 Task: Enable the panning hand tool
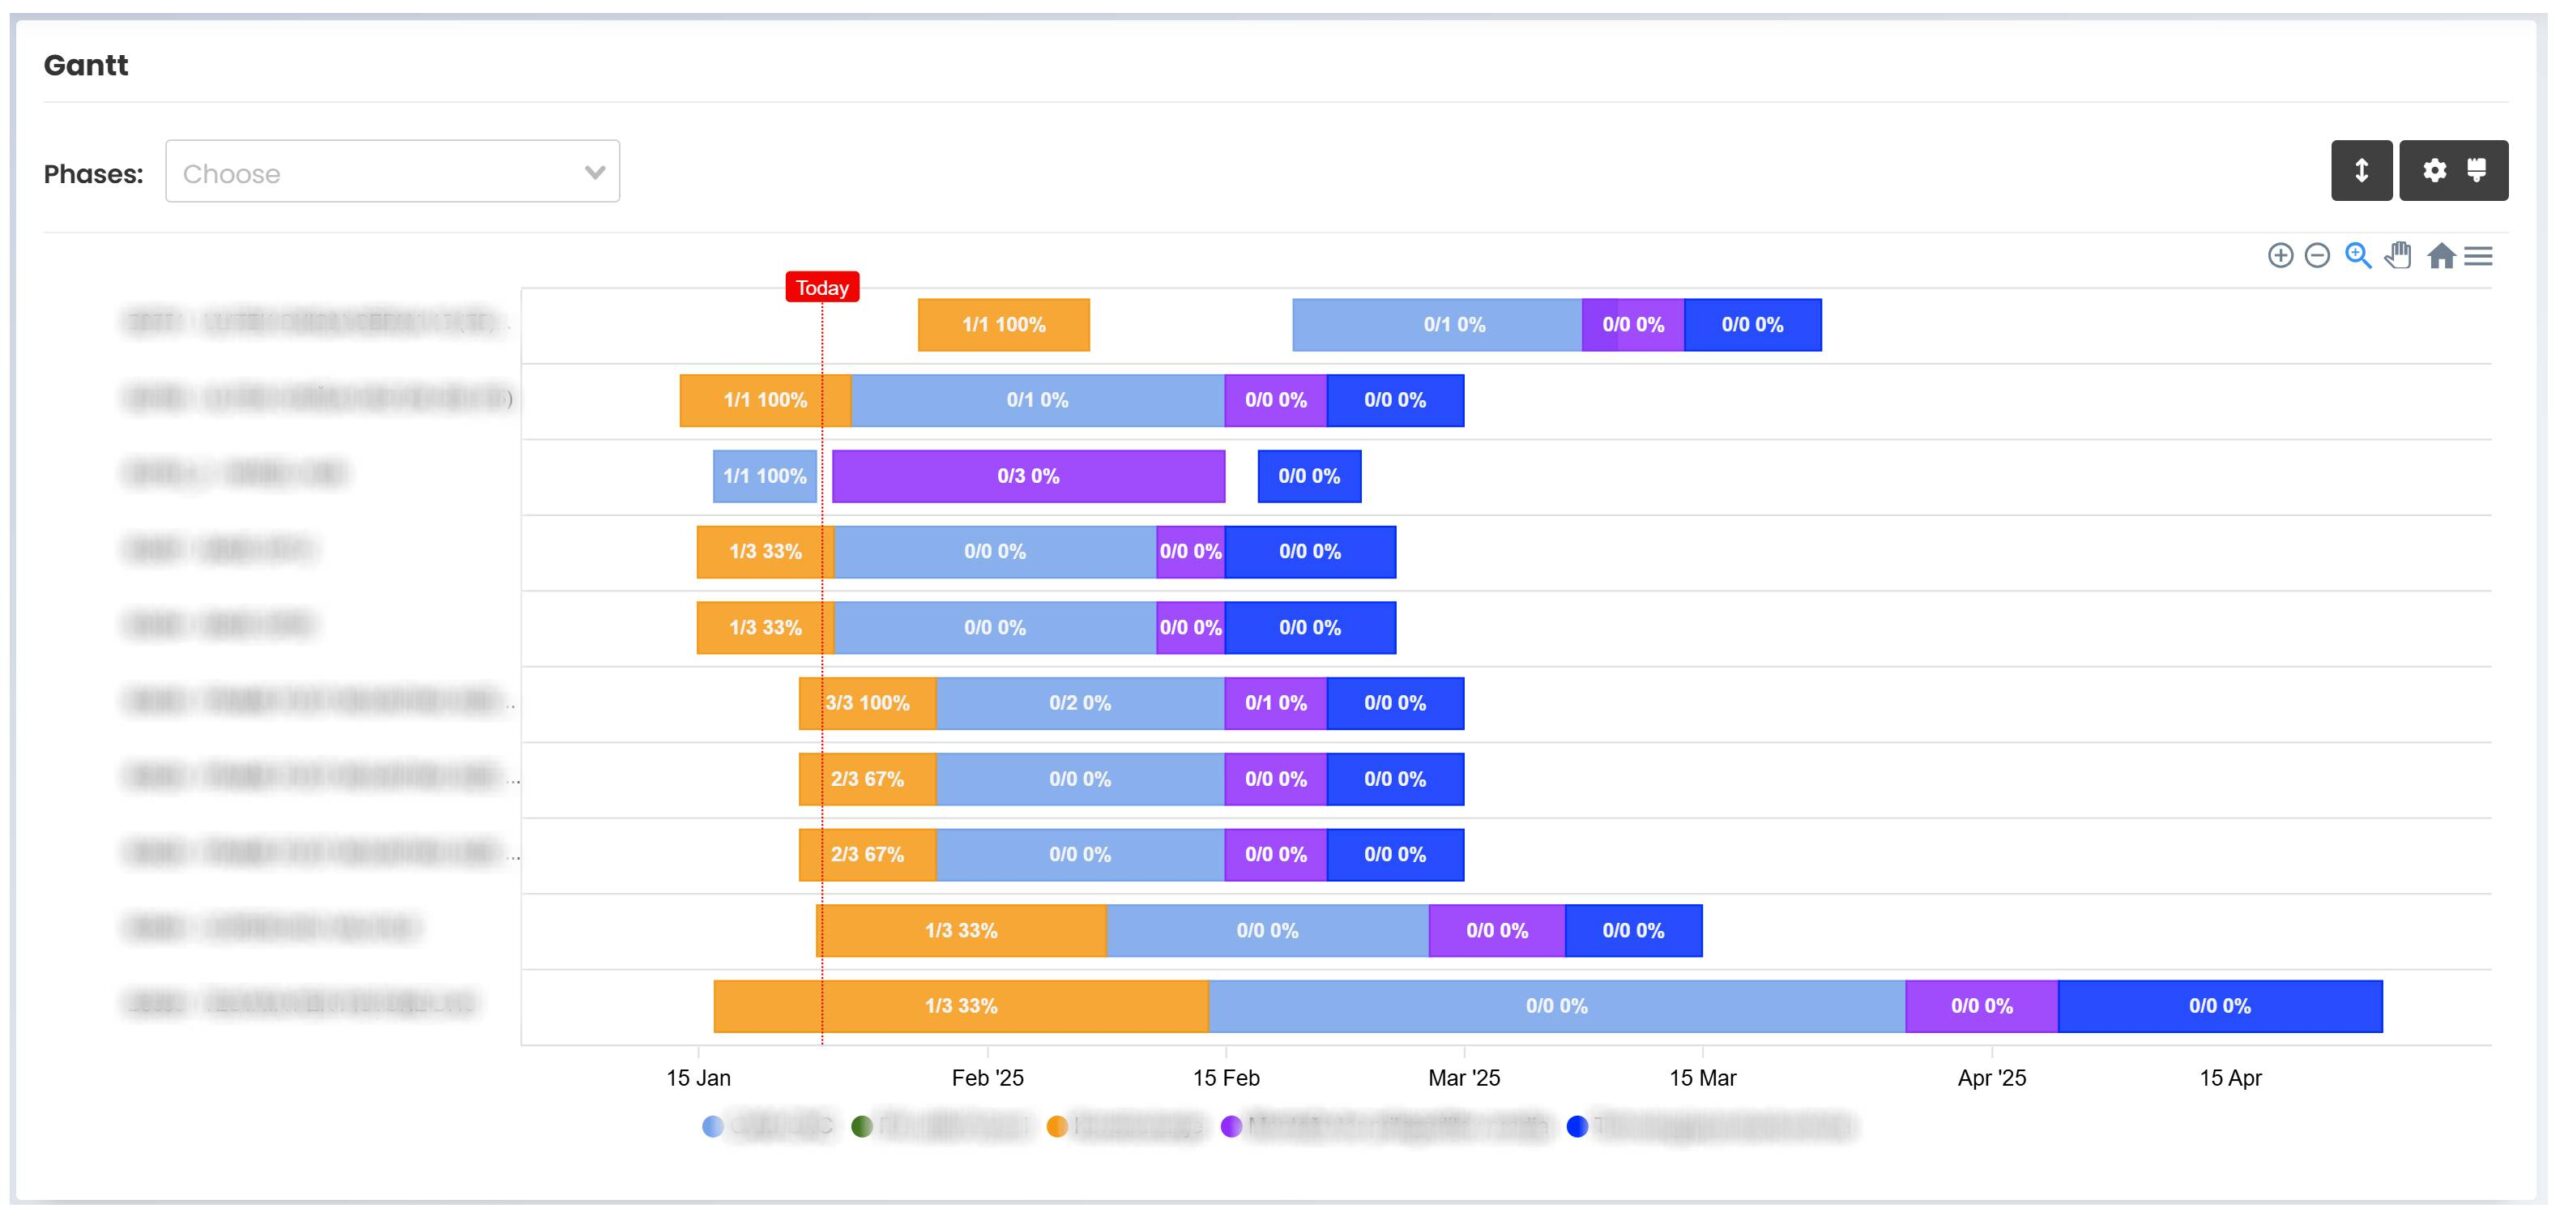click(2399, 257)
